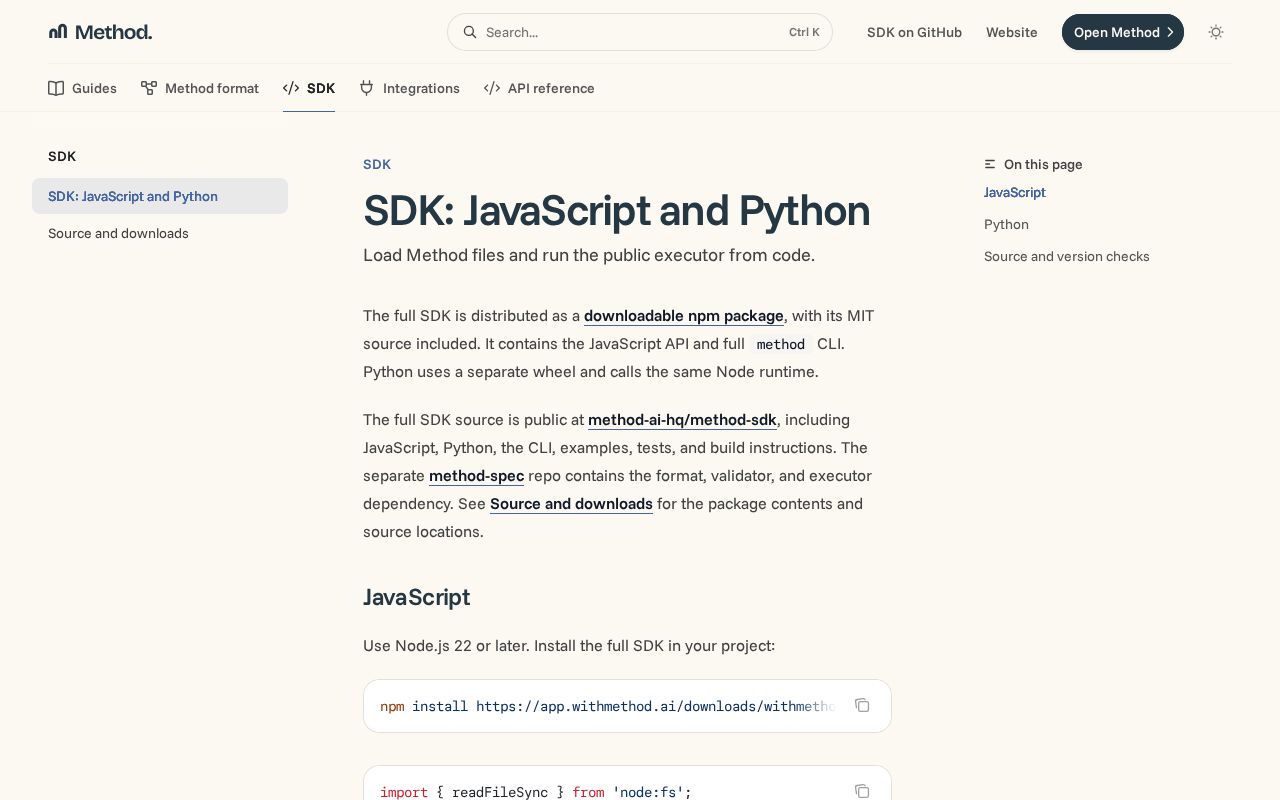Open the downloadable npm package link
This screenshot has width=1280, height=800.
[x=684, y=316]
